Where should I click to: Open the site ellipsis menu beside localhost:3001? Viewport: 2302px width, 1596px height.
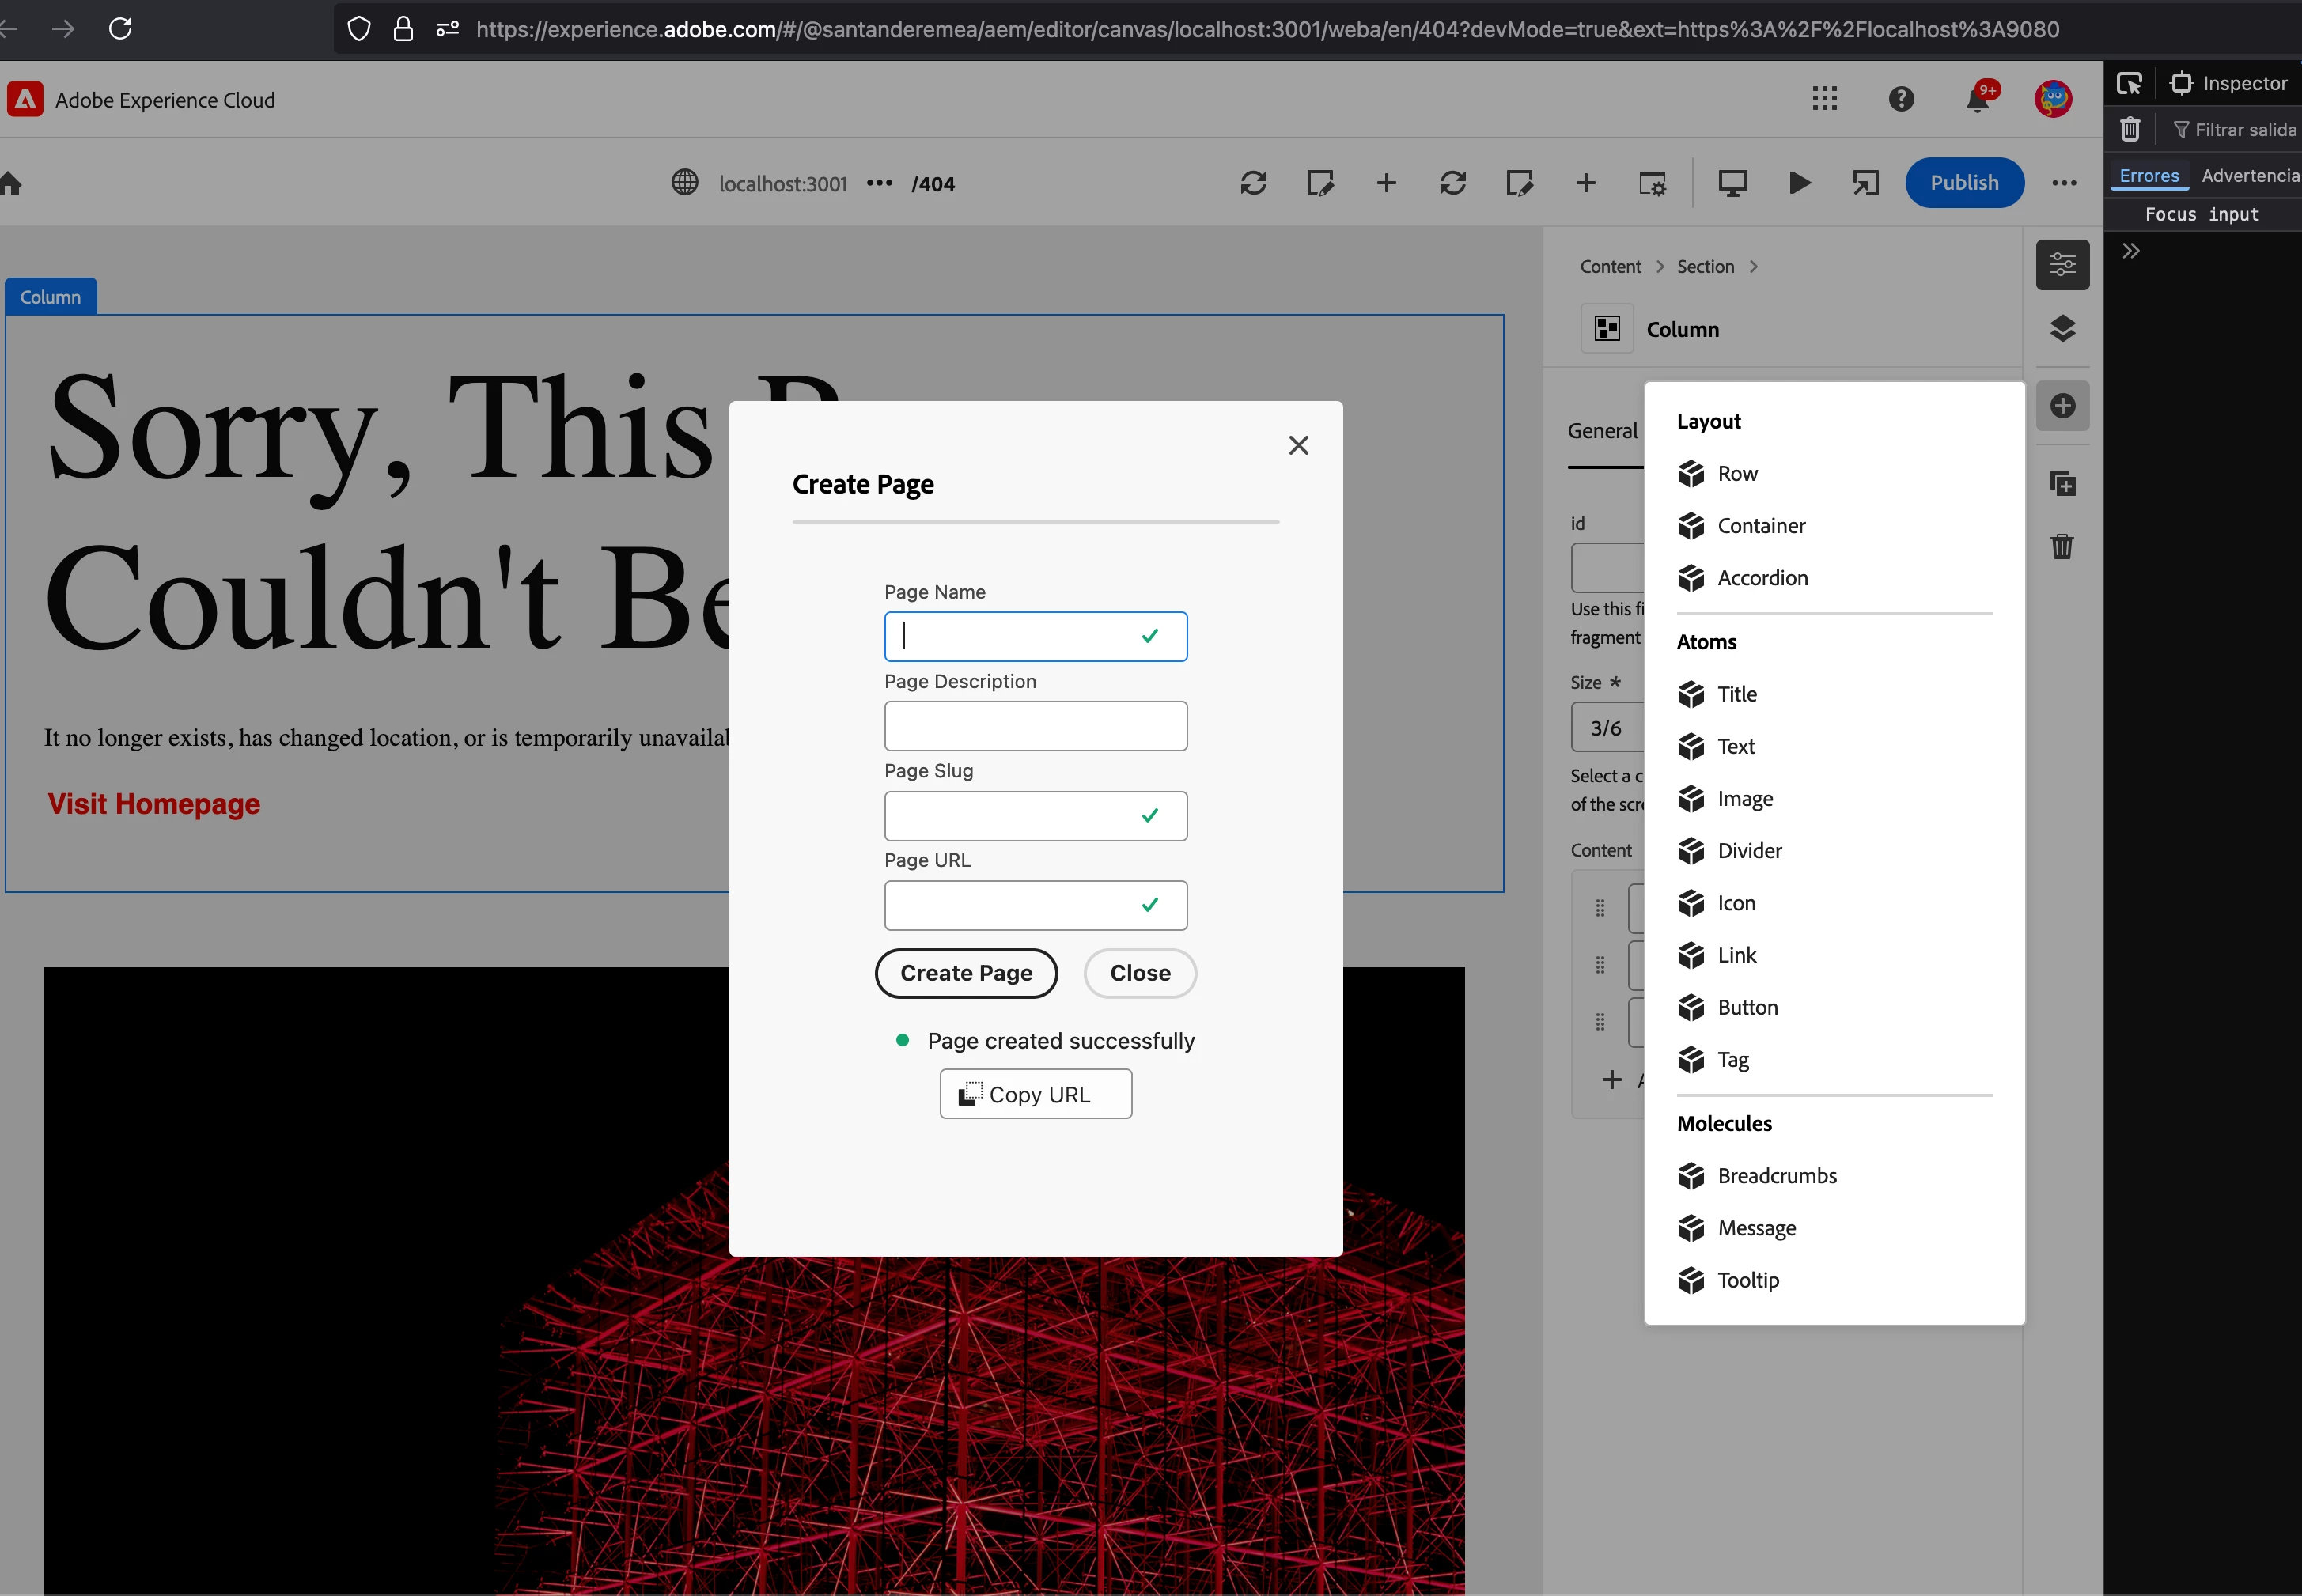879,184
